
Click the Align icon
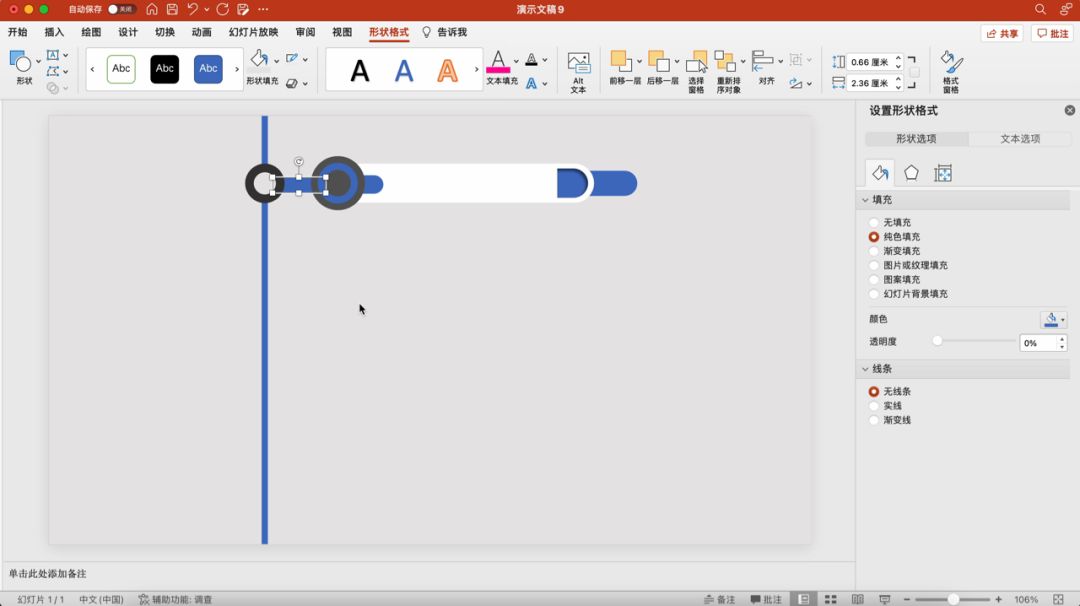pyautogui.click(x=762, y=61)
